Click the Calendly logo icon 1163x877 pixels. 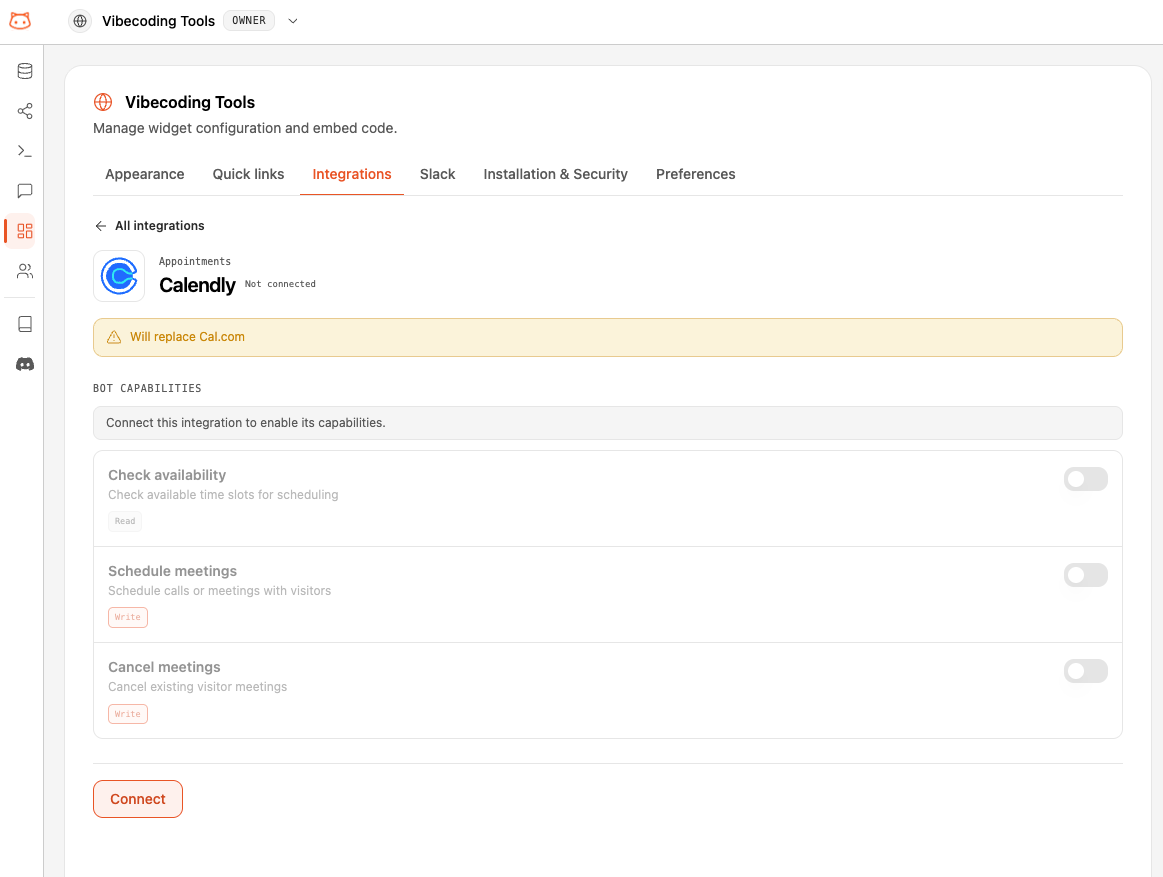coord(119,276)
